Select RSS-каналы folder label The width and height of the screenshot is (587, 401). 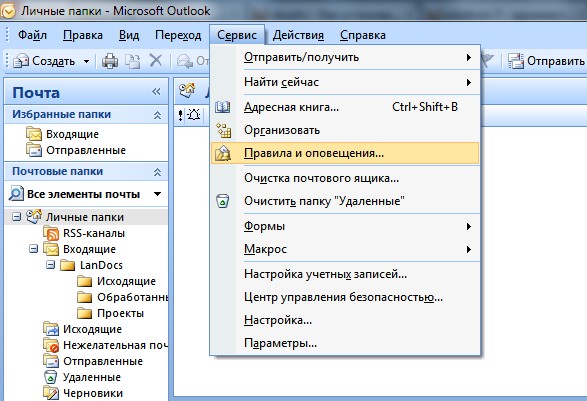click(x=94, y=233)
